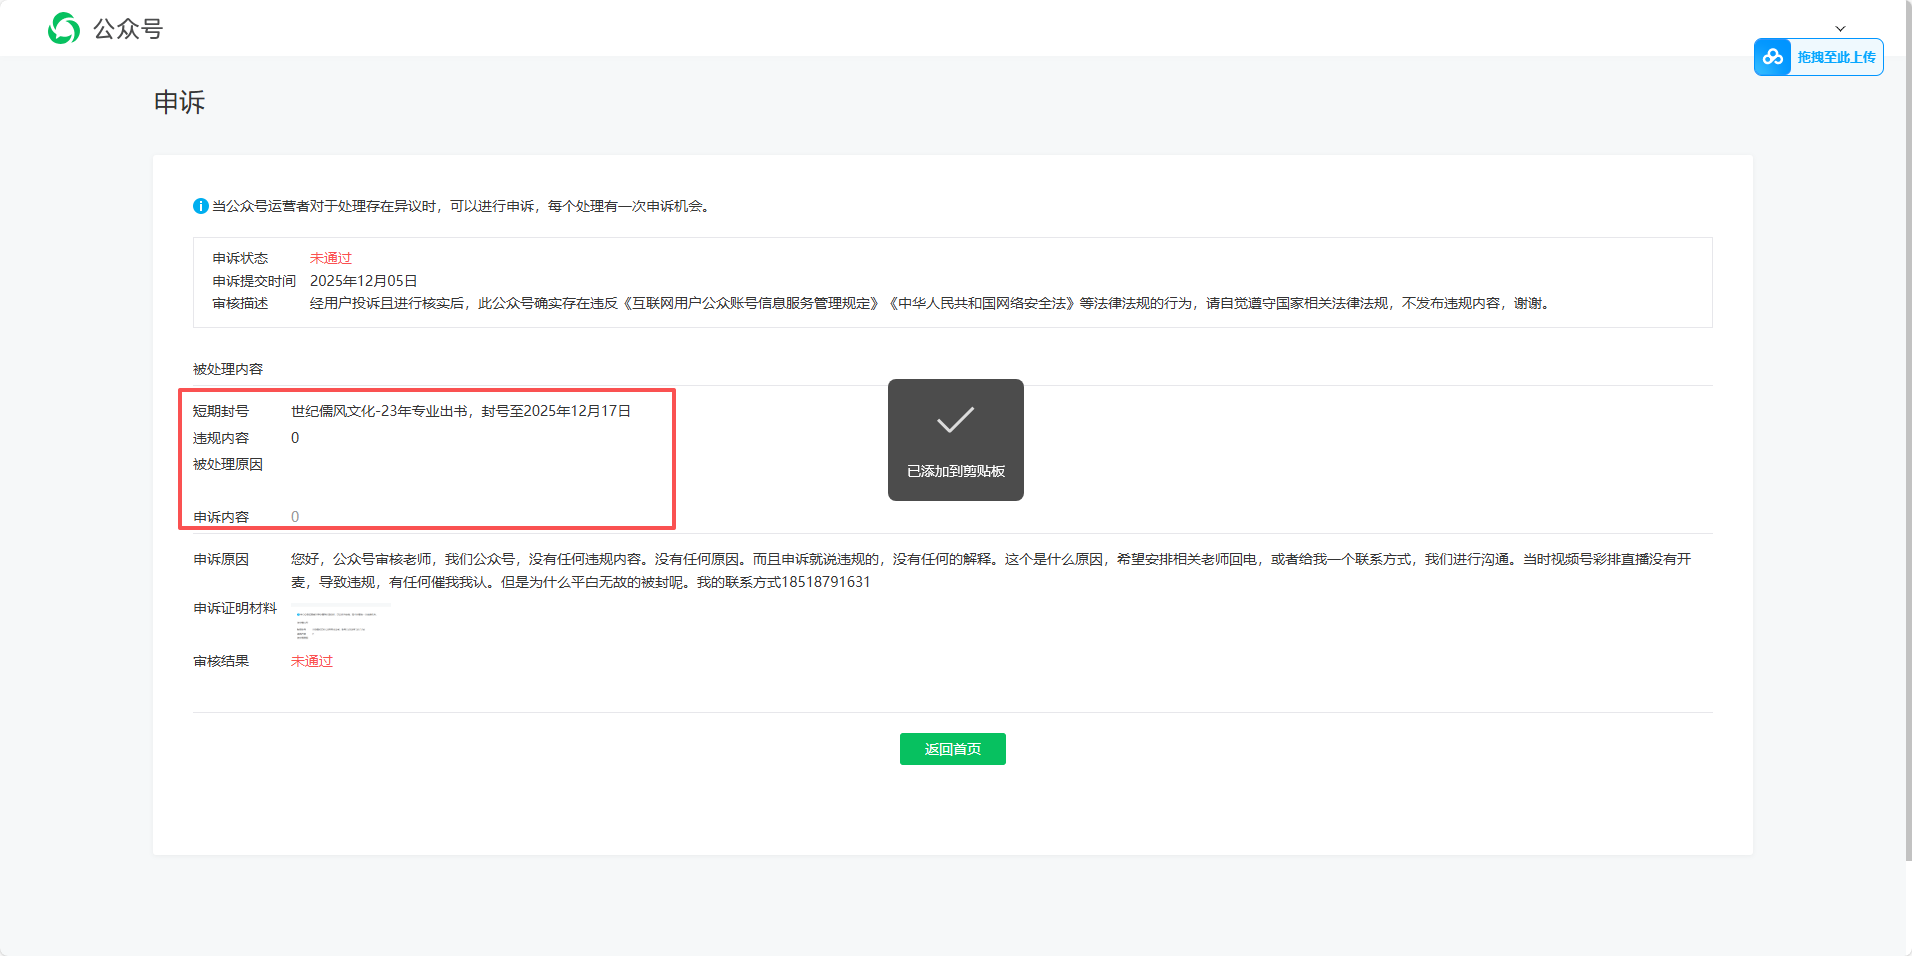Click 未通过 next to 审核结果
This screenshot has height=956, width=1912.
click(311, 660)
